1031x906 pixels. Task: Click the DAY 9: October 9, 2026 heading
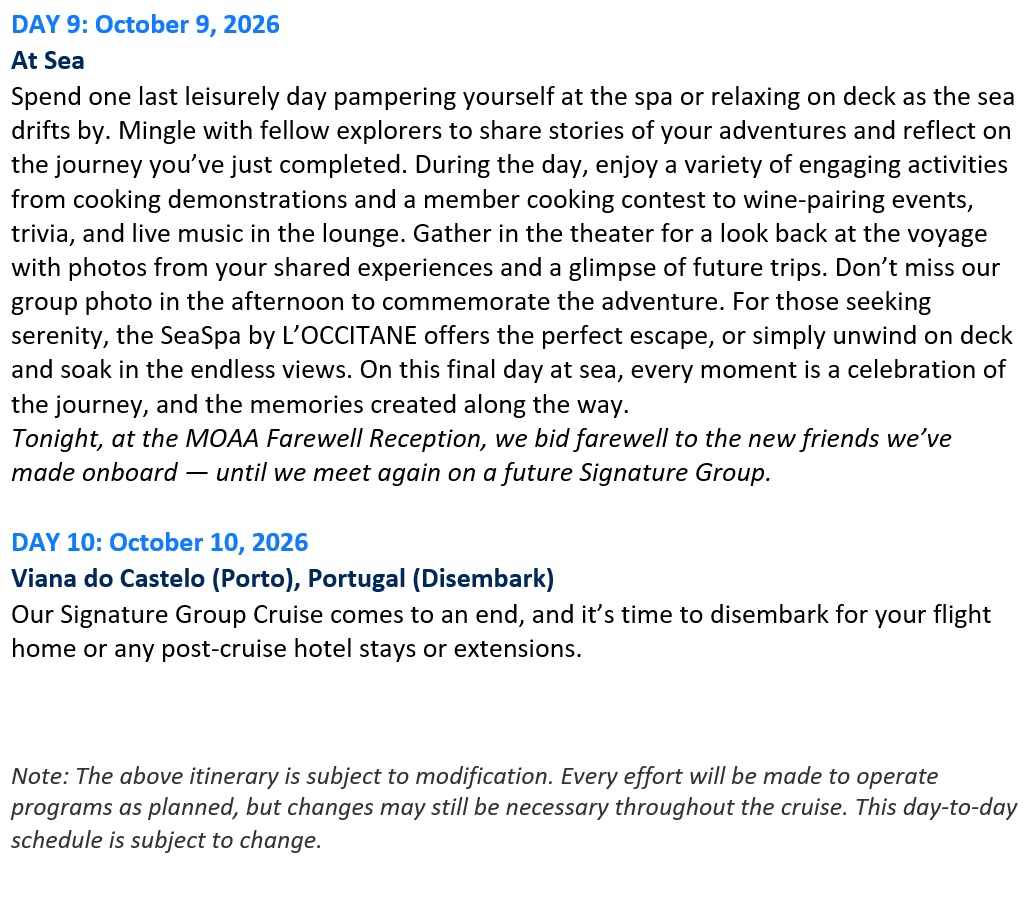145,24
